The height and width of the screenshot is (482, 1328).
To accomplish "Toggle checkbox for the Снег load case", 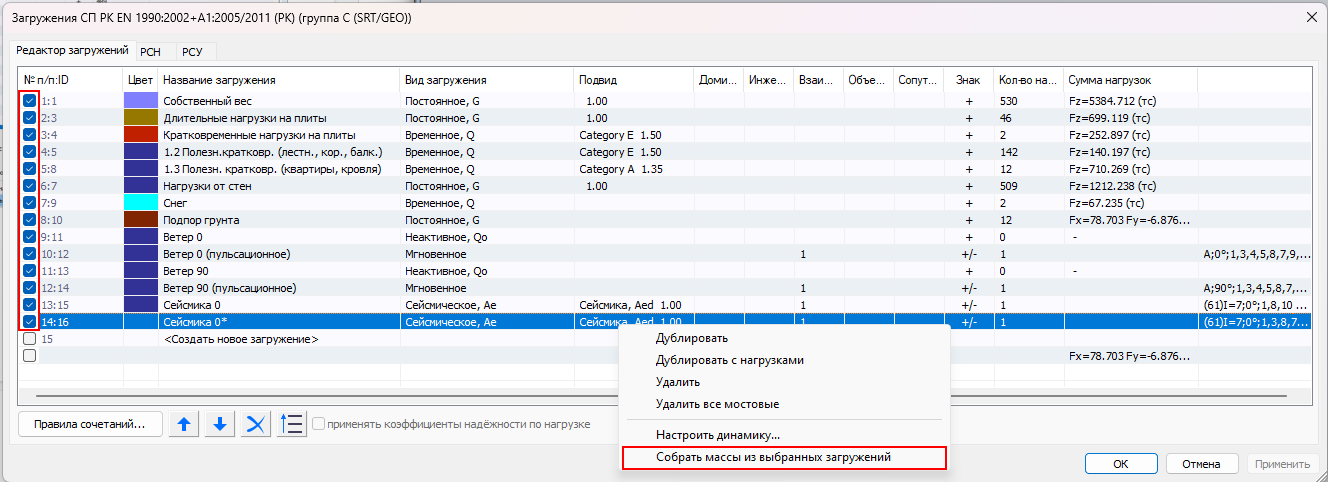I will click(x=30, y=203).
